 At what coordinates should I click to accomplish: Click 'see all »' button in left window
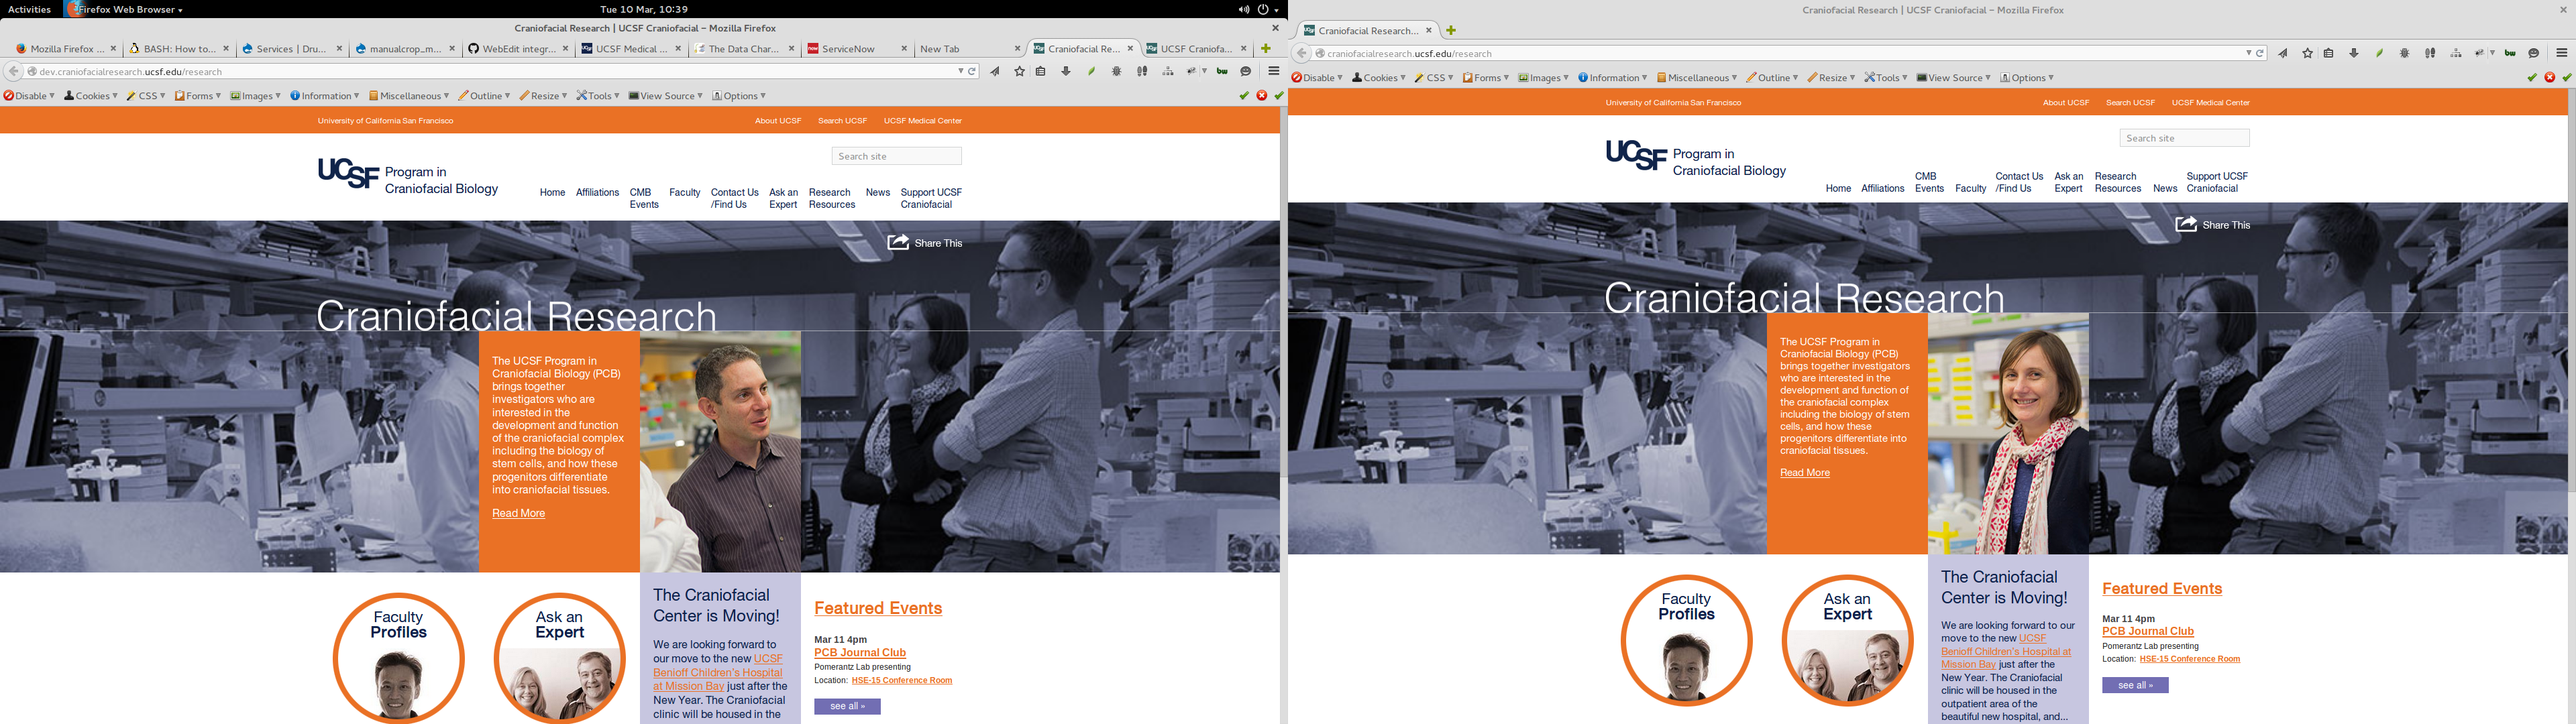tap(847, 707)
